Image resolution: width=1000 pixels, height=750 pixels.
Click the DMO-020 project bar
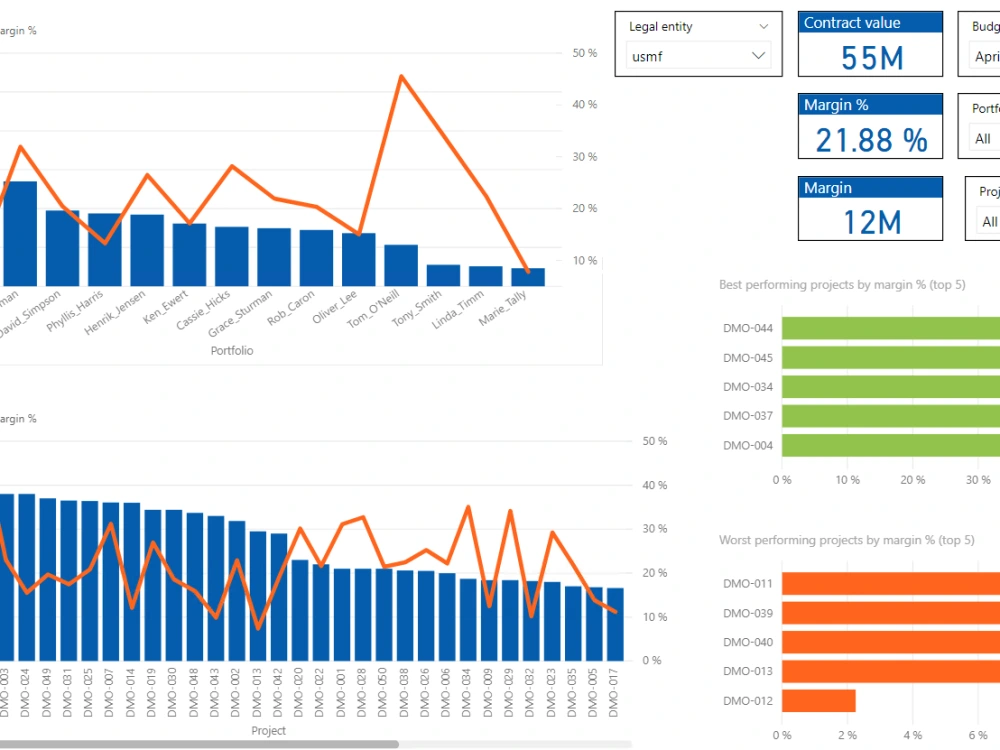click(x=300, y=610)
